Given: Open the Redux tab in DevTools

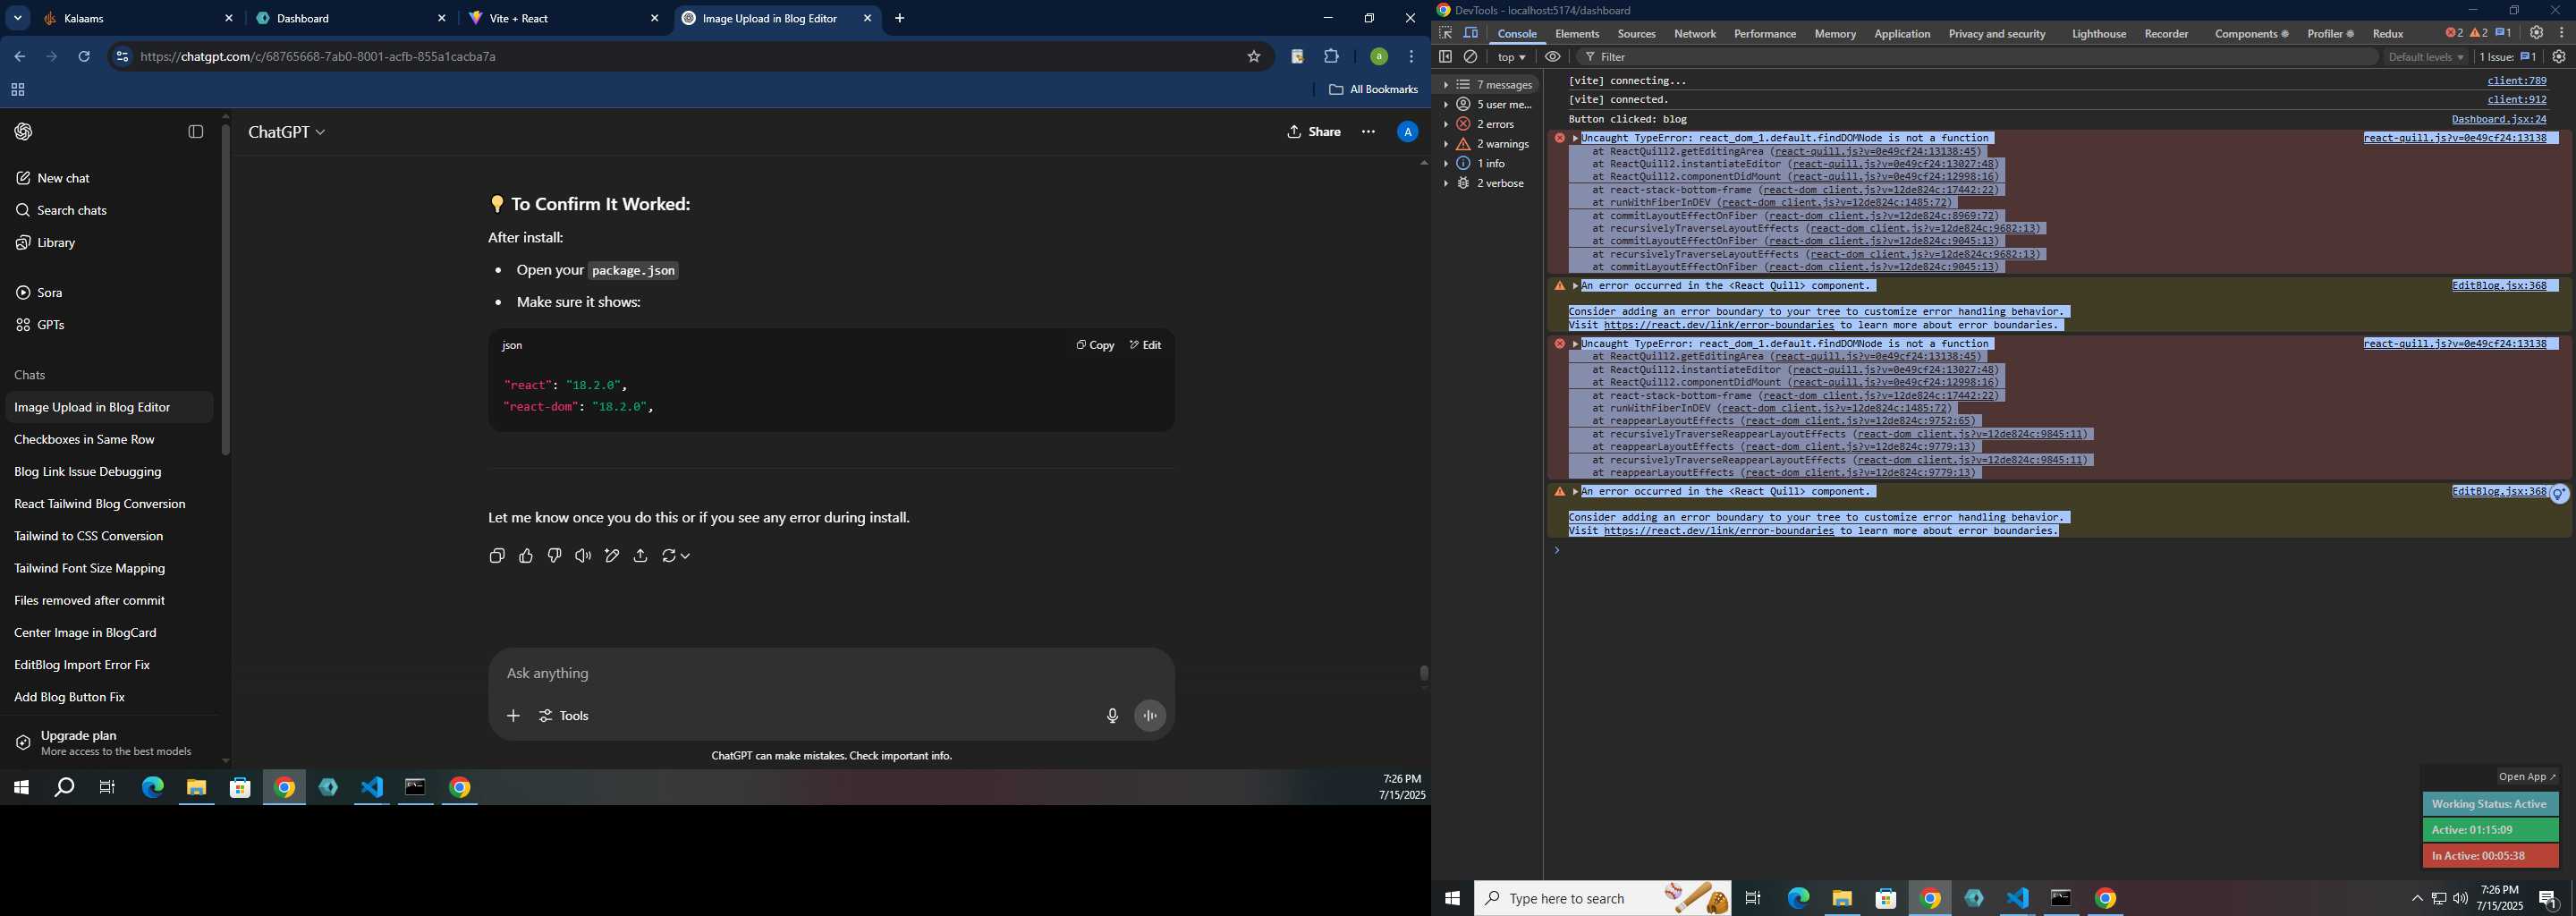Looking at the screenshot, I should tap(2387, 34).
